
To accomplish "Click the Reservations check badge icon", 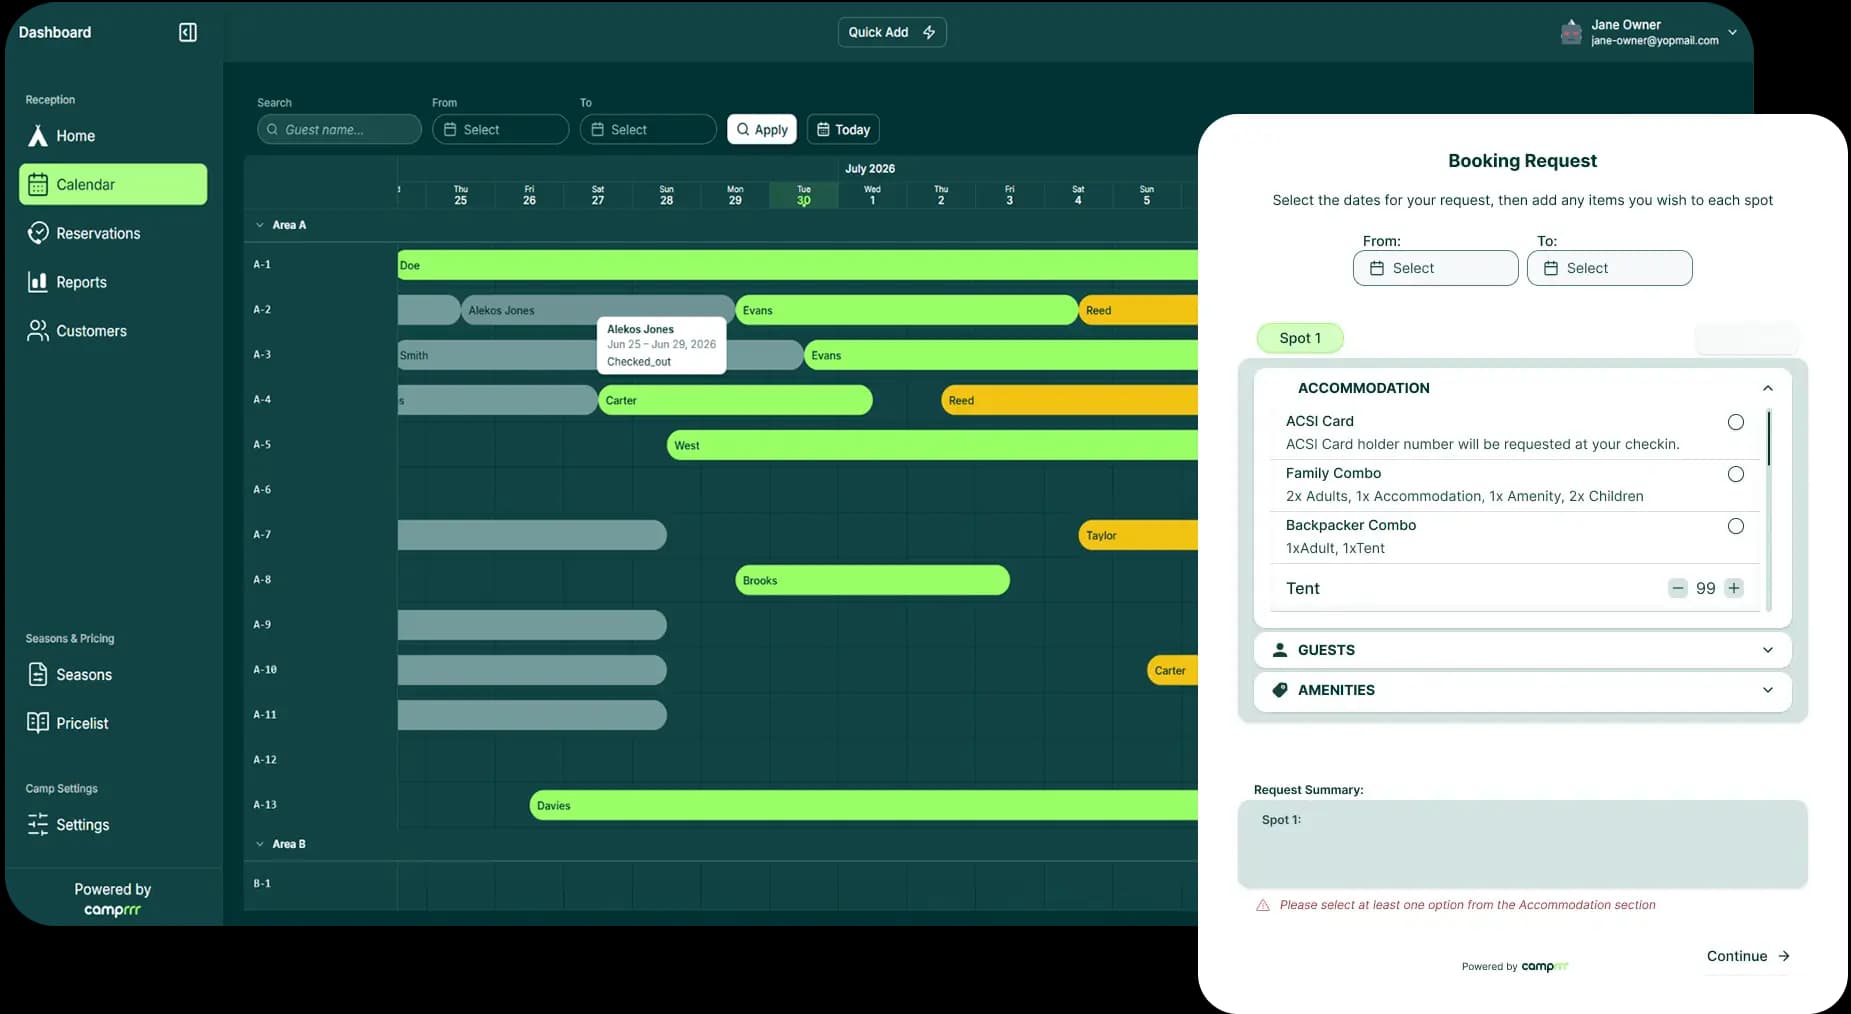I will (x=38, y=233).
